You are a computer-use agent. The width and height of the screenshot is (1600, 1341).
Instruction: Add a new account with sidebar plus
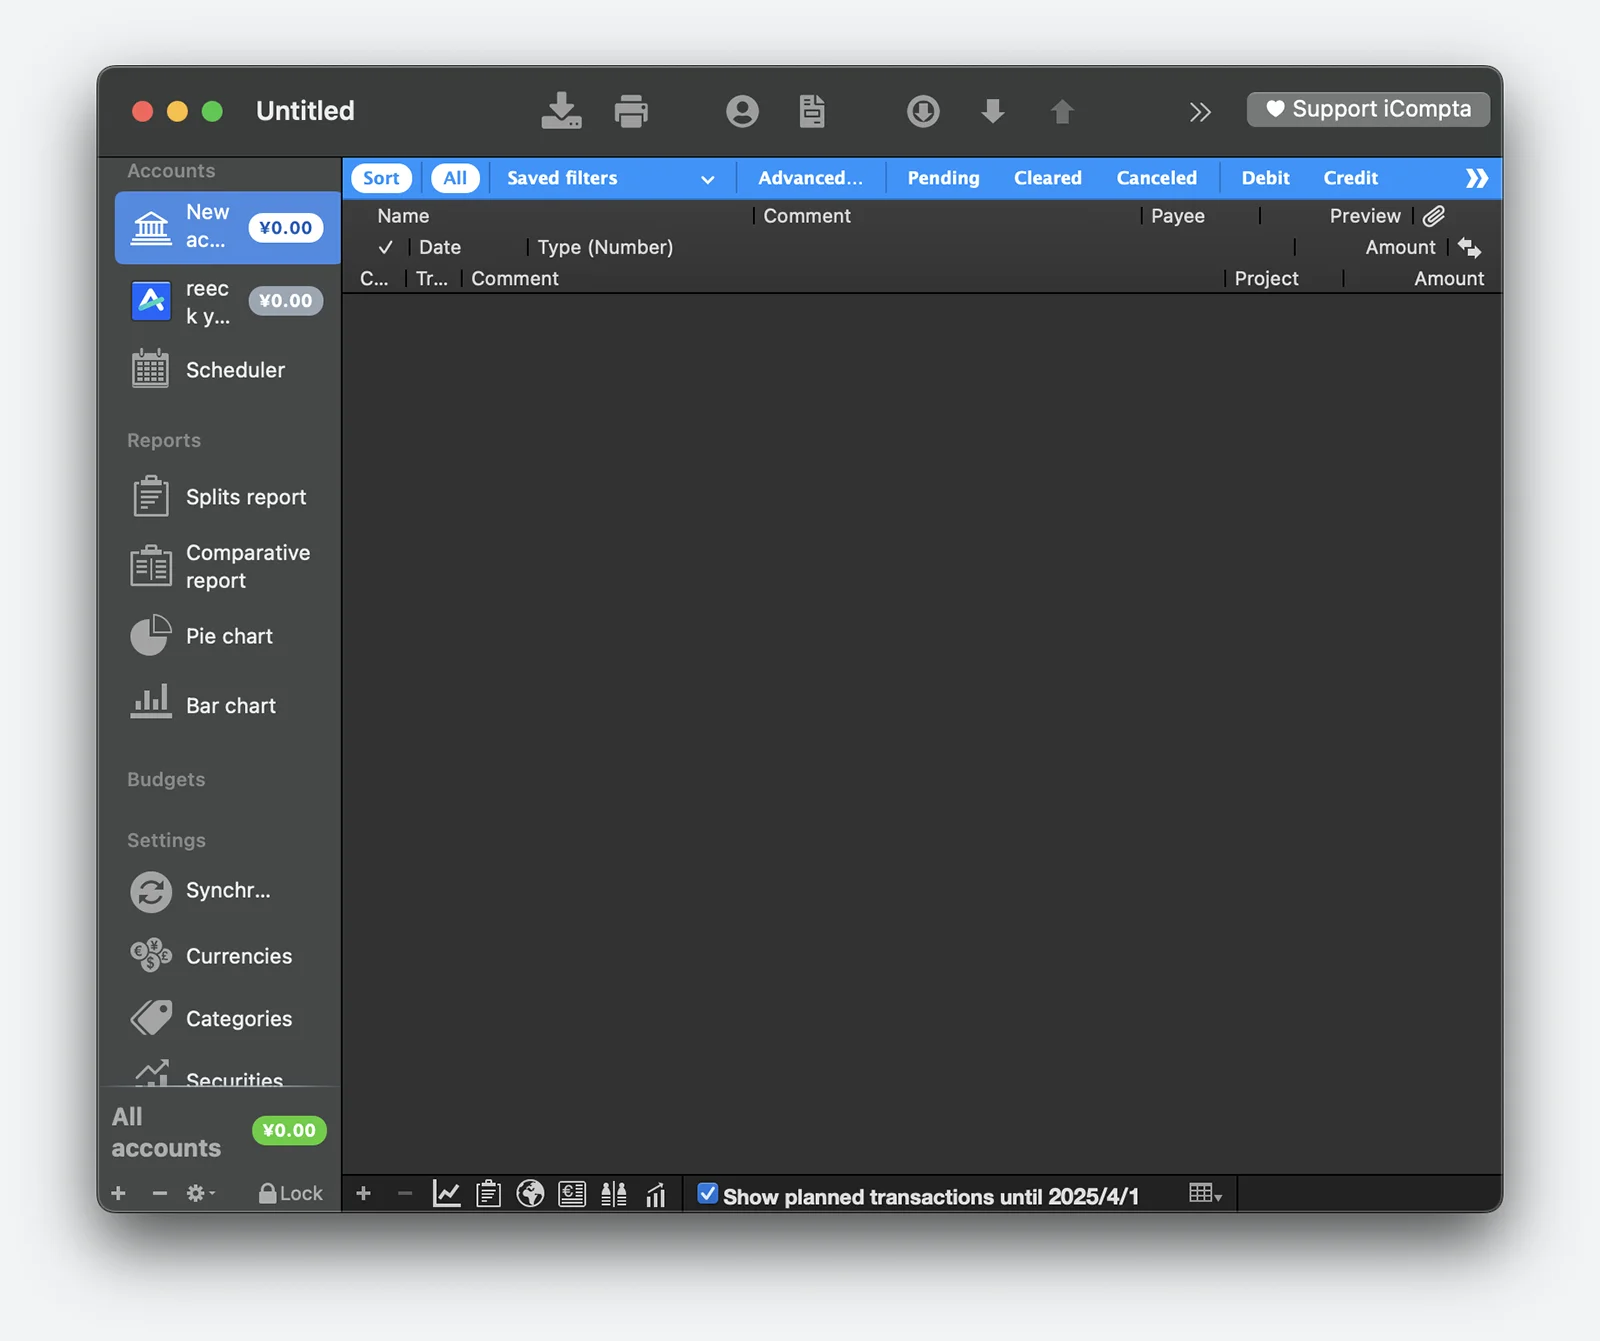click(118, 1193)
